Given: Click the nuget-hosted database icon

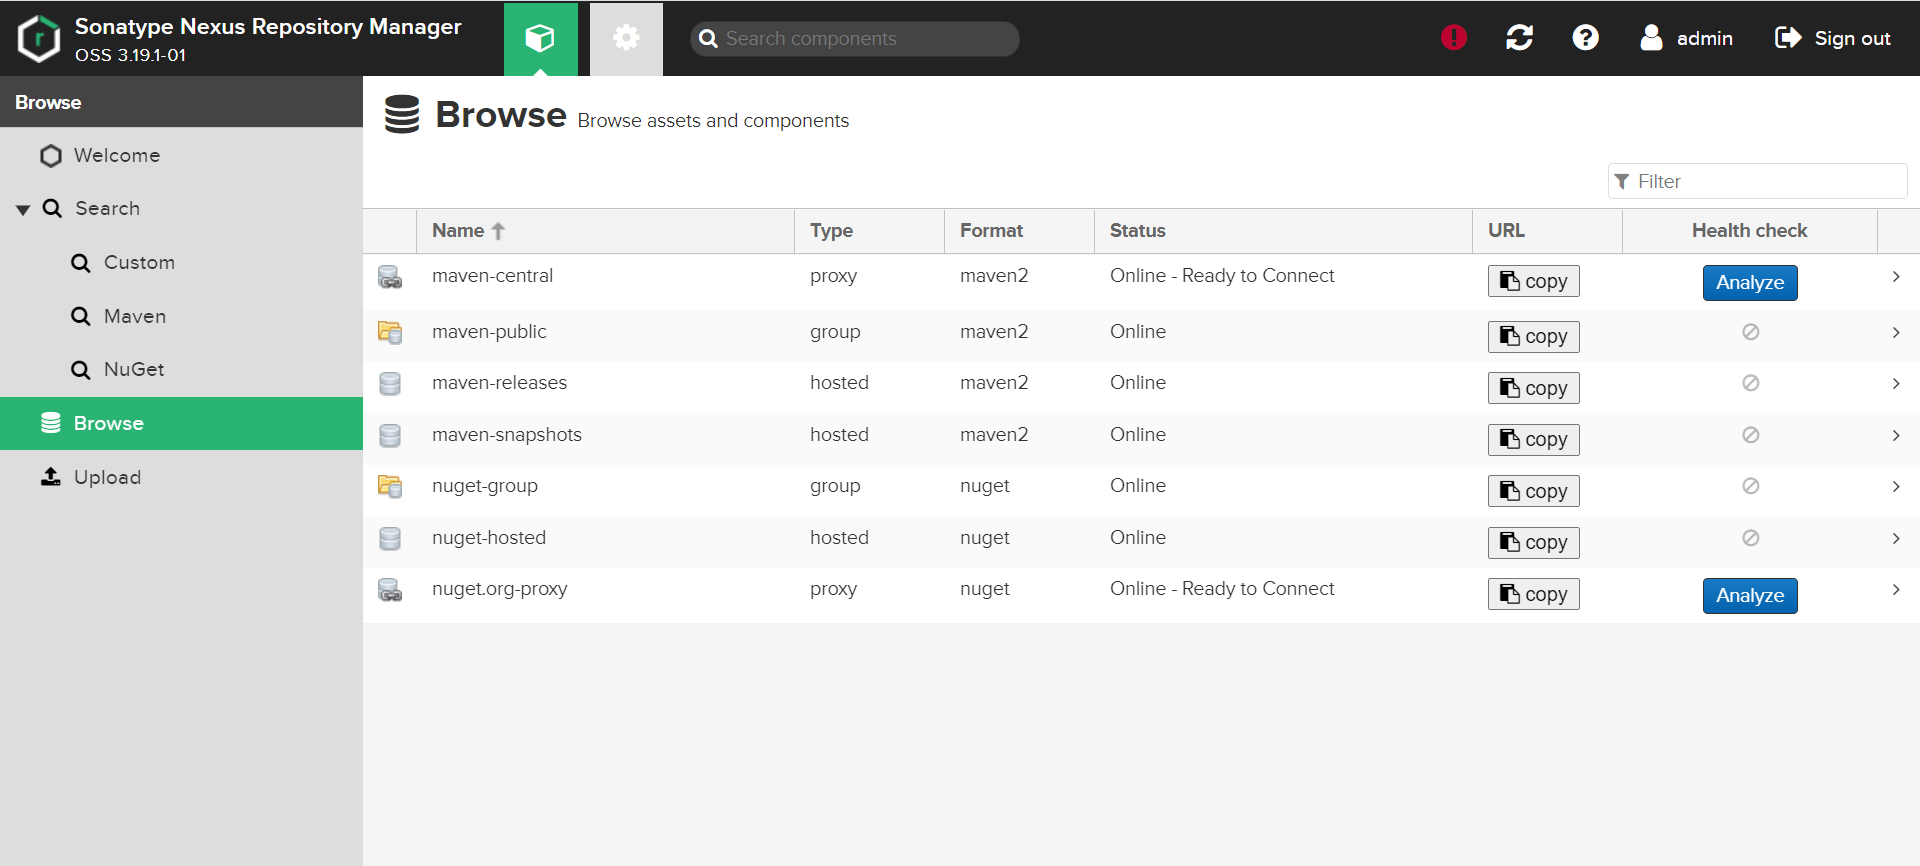Looking at the screenshot, I should pyautogui.click(x=390, y=538).
